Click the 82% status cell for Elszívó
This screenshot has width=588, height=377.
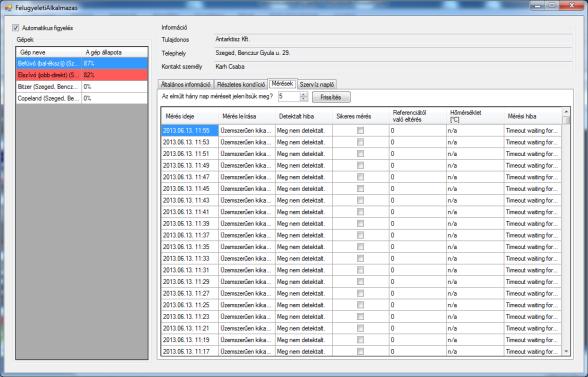point(115,75)
